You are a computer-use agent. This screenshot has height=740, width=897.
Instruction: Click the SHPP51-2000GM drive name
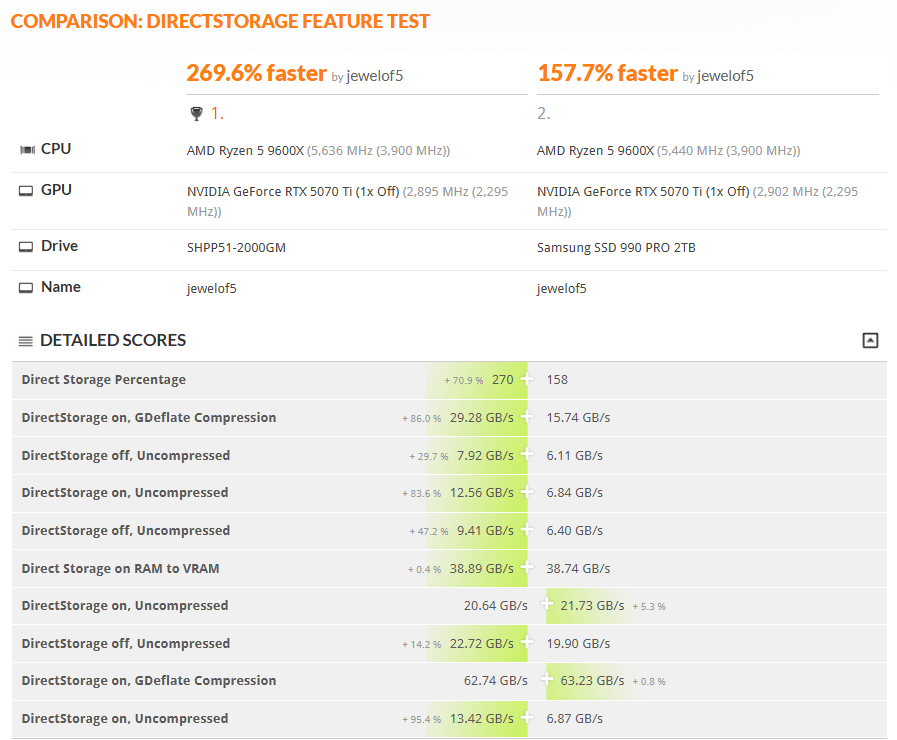(236, 248)
